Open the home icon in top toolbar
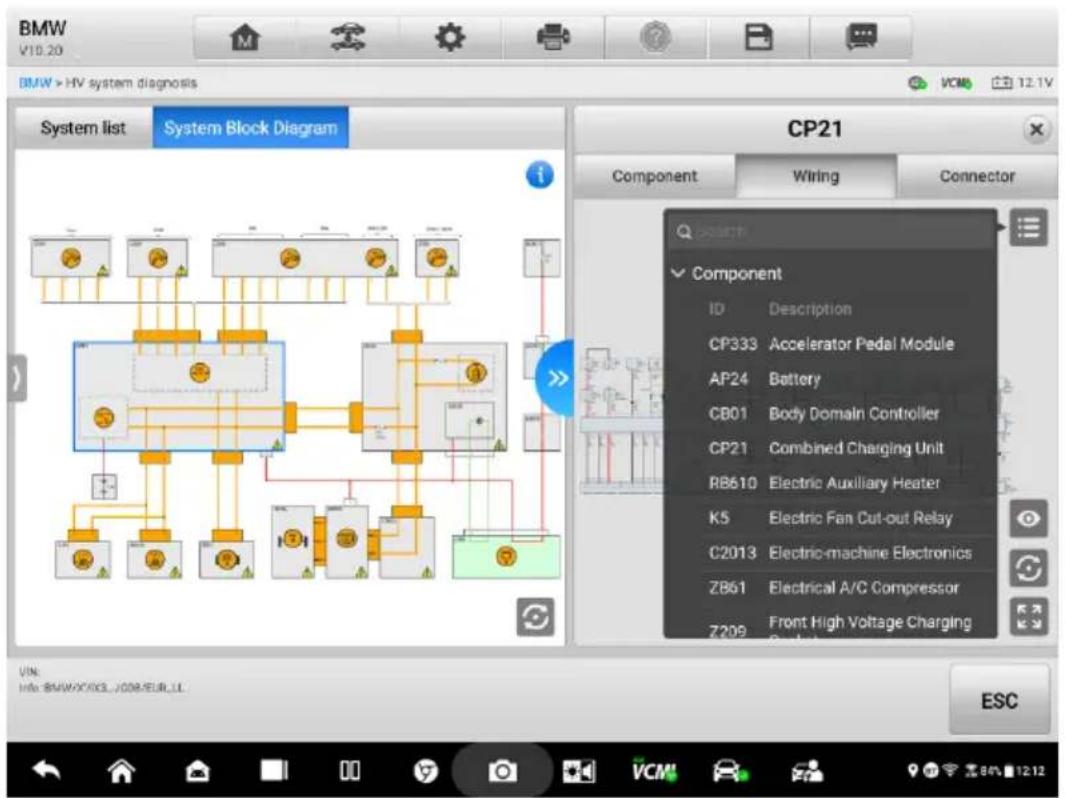 click(245, 37)
